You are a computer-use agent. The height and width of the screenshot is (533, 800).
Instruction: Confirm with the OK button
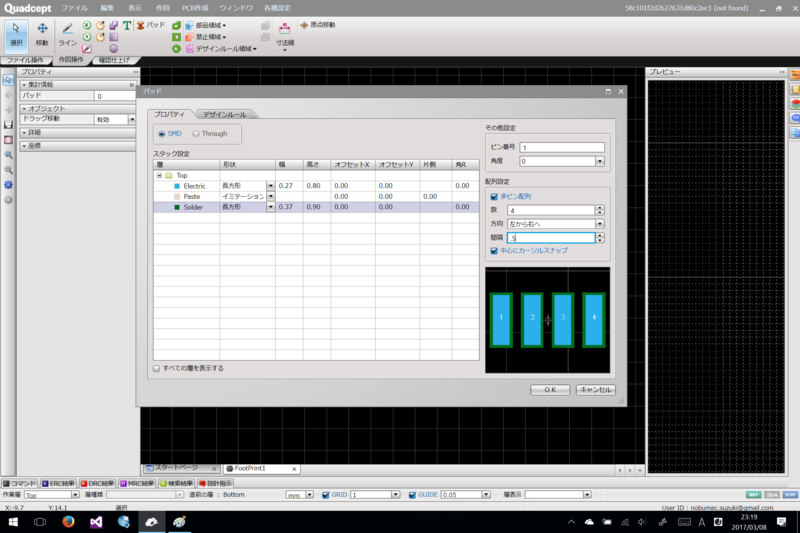coord(550,390)
